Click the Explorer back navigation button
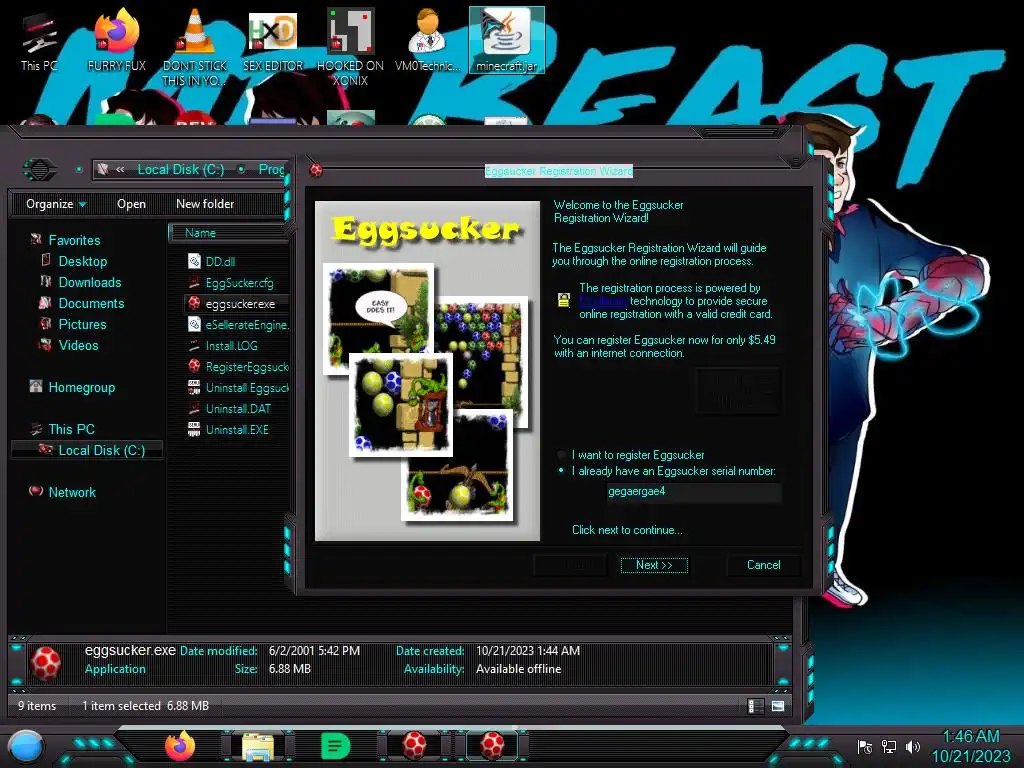 [x=40, y=170]
